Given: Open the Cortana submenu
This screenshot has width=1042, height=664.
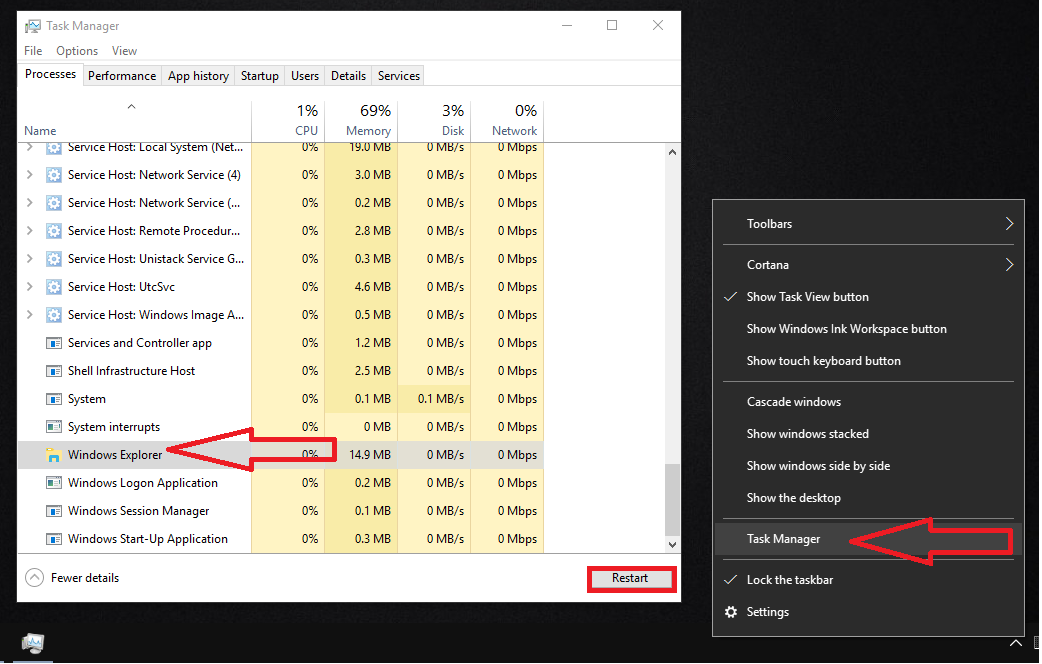Looking at the screenshot, I should click(x=868, y=265).
